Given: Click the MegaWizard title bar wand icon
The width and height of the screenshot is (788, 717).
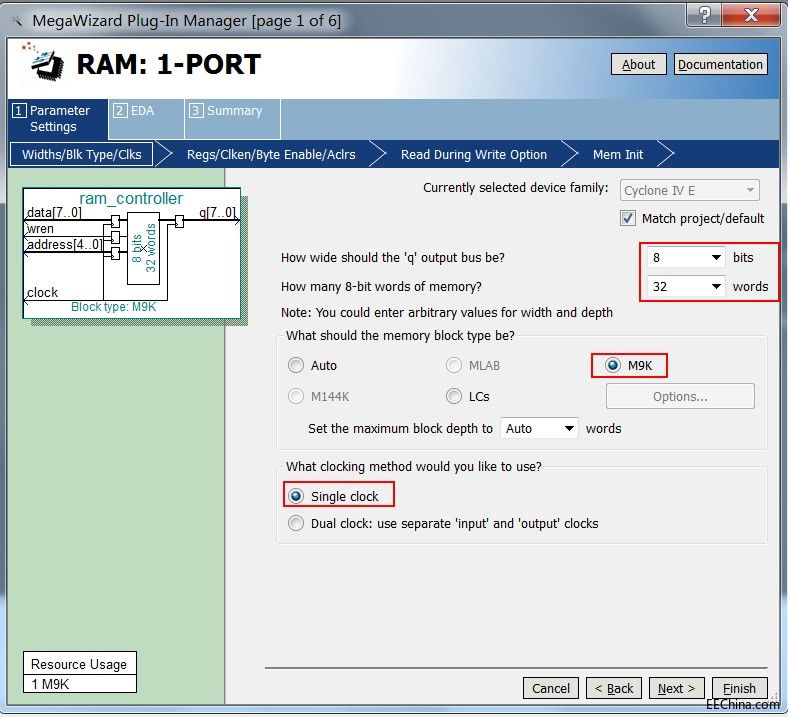Looking at the screenshot, I should tap(16, 21).
